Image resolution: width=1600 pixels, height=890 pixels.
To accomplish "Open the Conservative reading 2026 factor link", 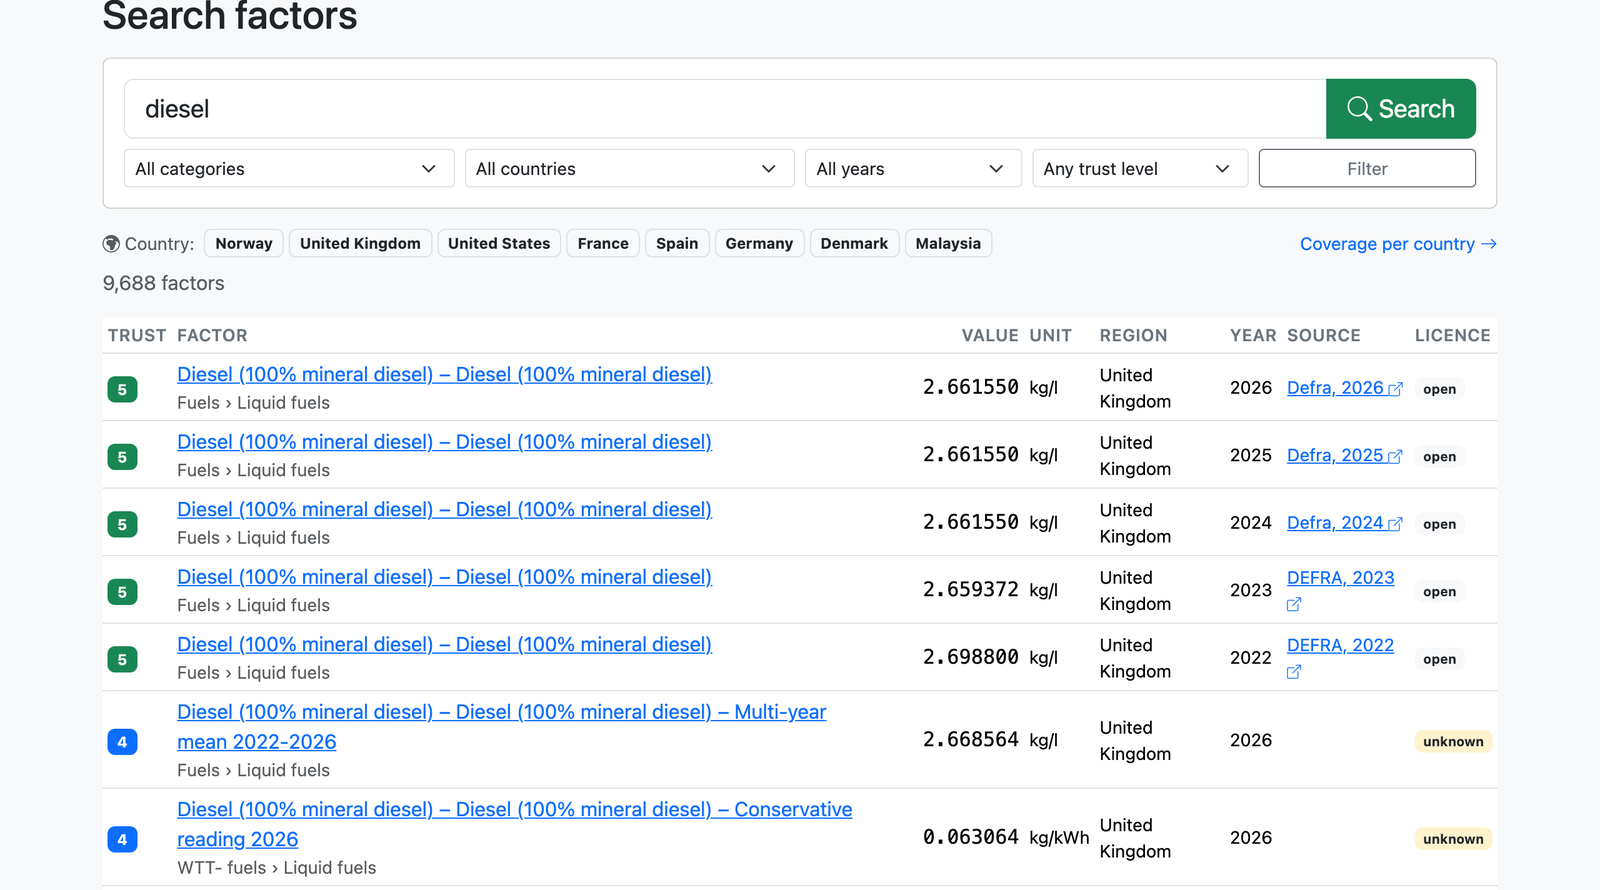I will coord(514,824).
